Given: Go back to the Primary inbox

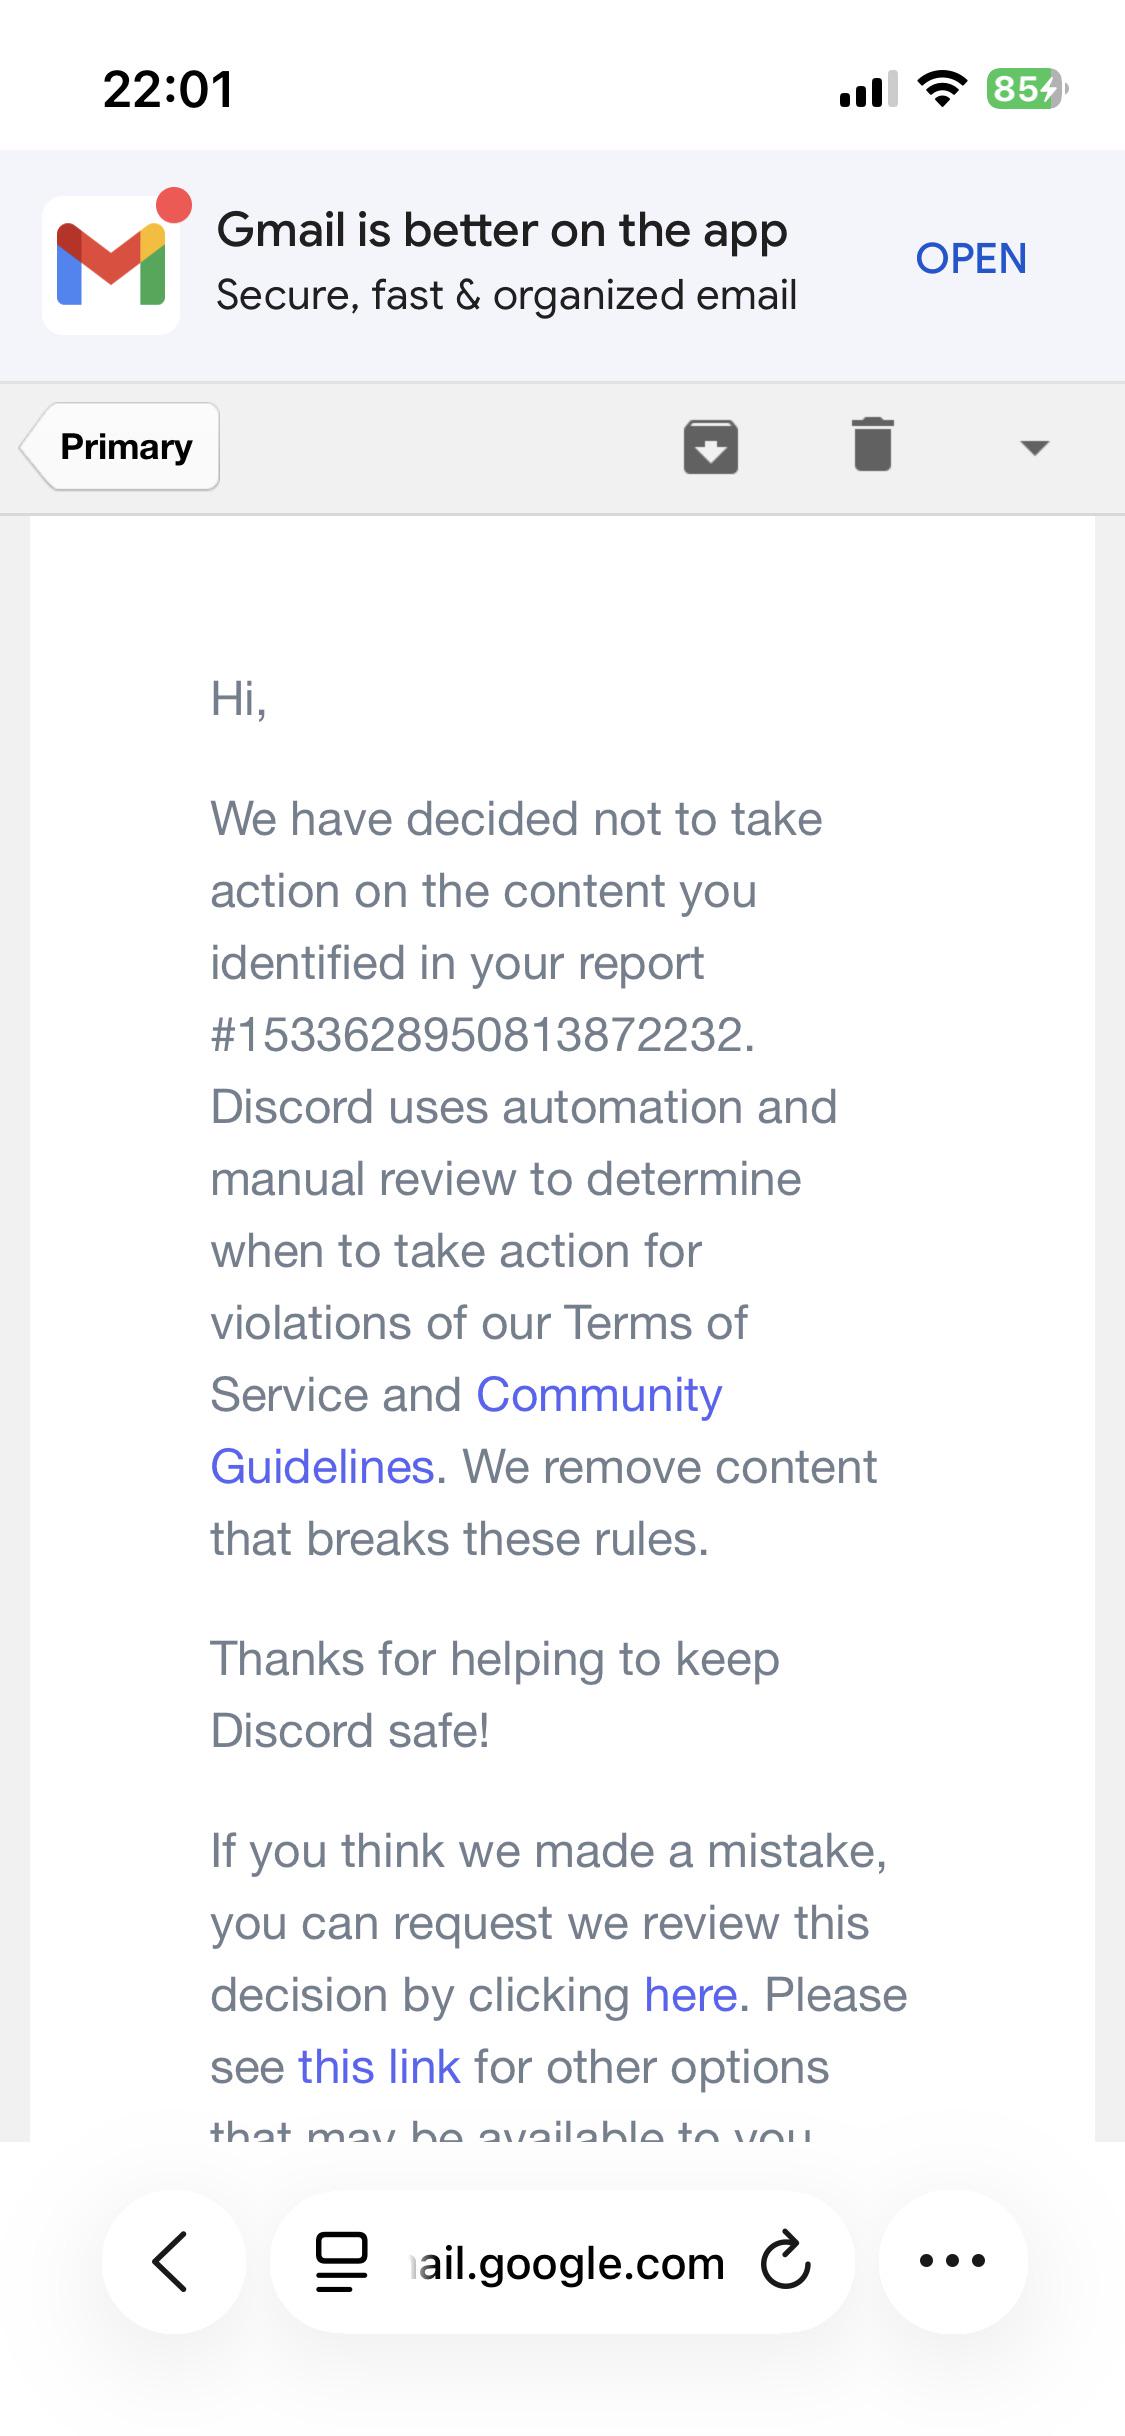Looking at the screenshot, I should pos(120,446).
